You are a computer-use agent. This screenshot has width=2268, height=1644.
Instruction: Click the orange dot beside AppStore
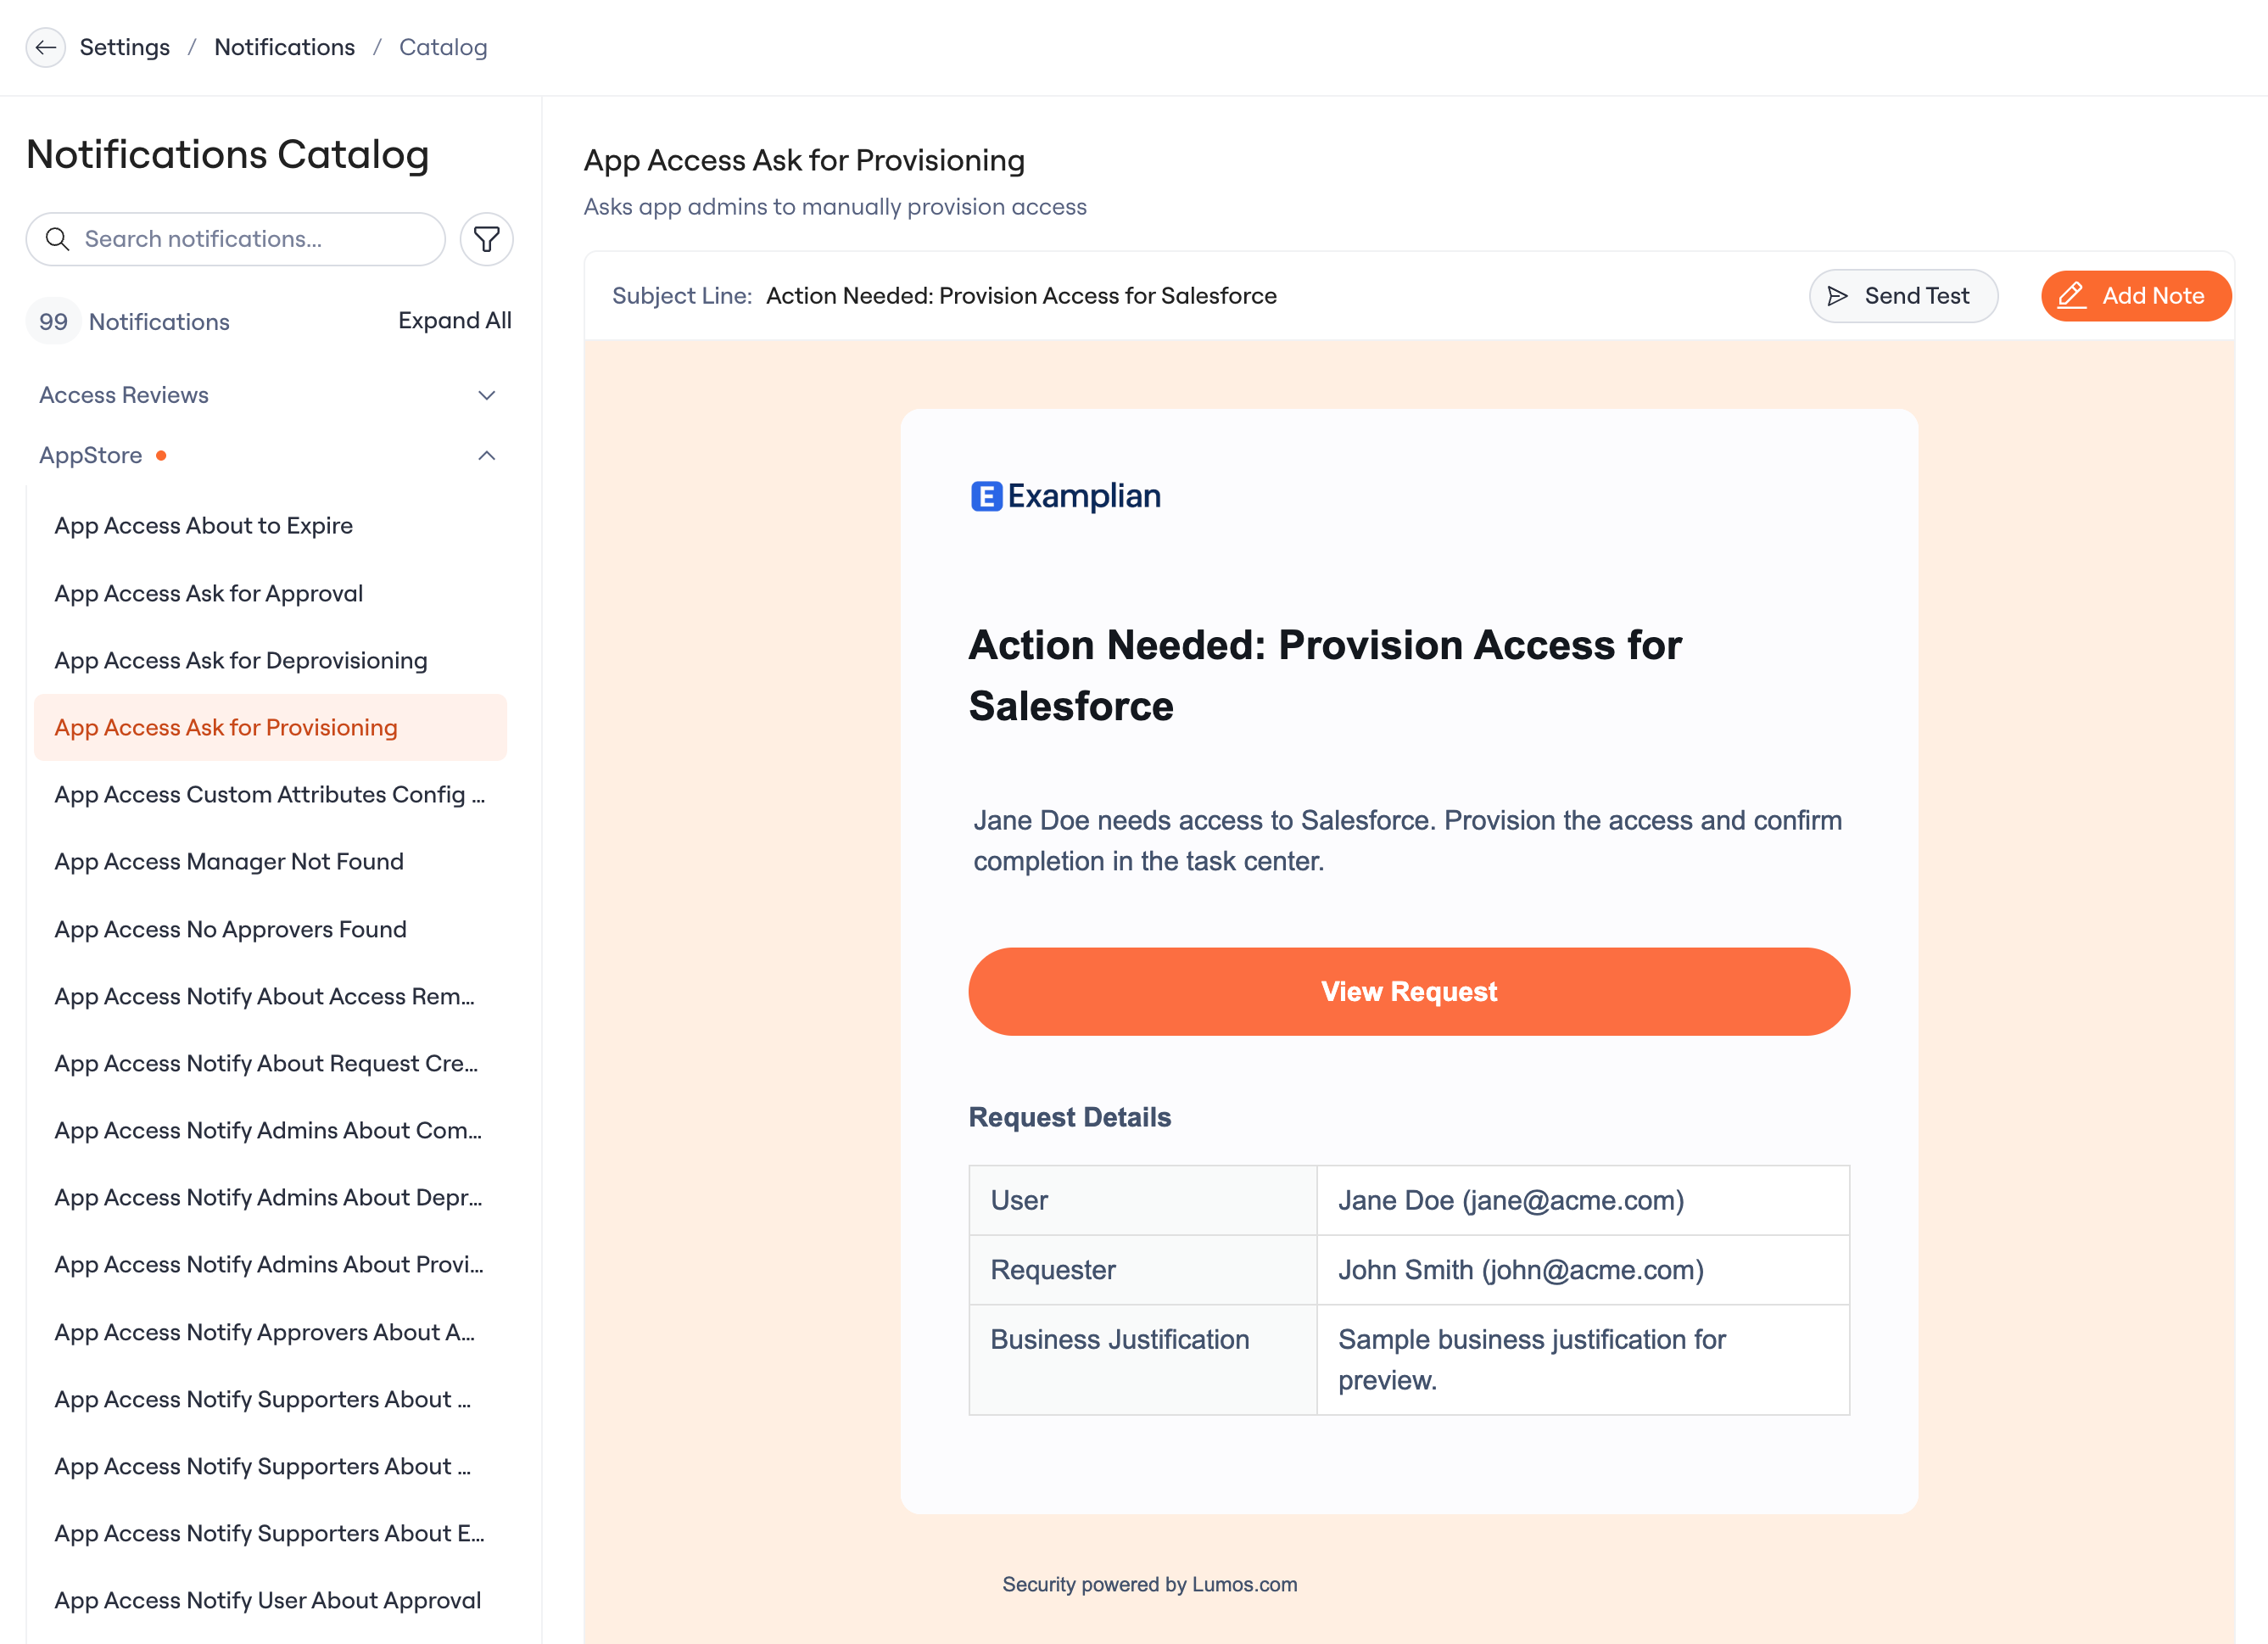pyautogui.click(x=161, y=456)
